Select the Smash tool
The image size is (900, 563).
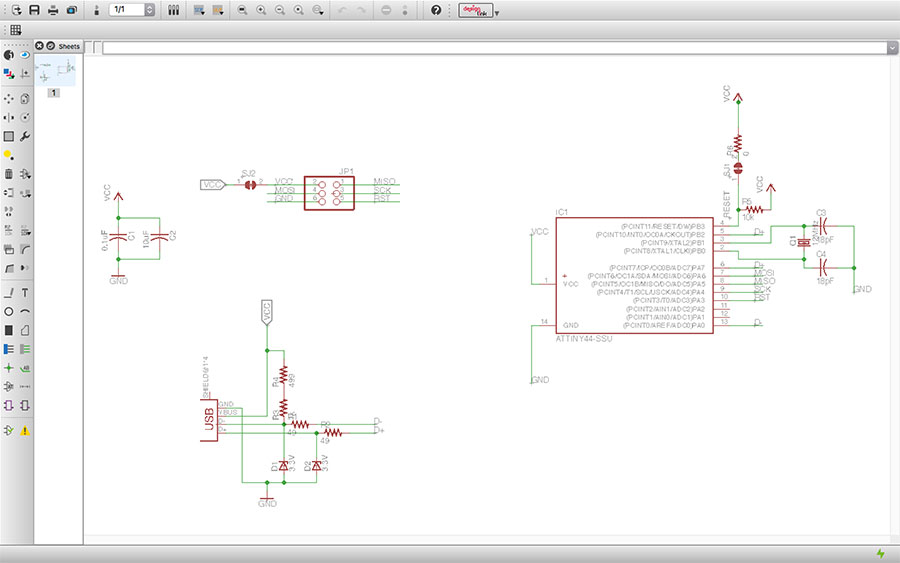point(9,249)
